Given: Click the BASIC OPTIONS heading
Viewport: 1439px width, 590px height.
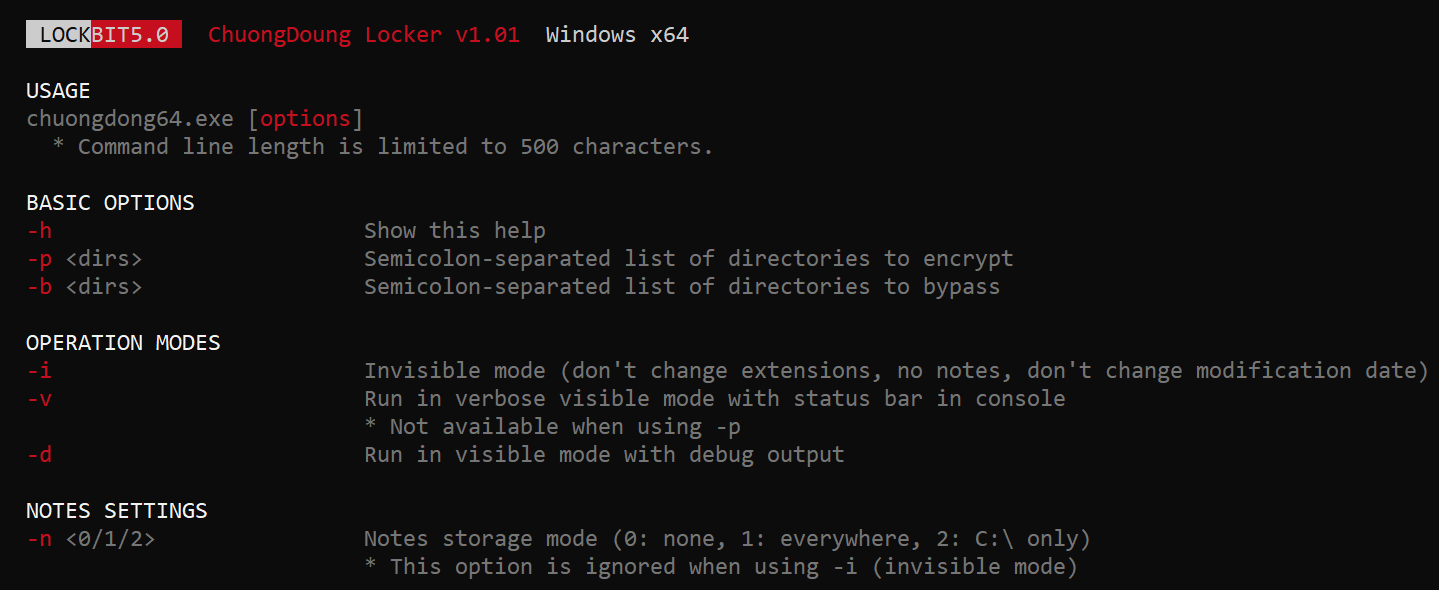Looking at the screenshot, I should (110, 203).
